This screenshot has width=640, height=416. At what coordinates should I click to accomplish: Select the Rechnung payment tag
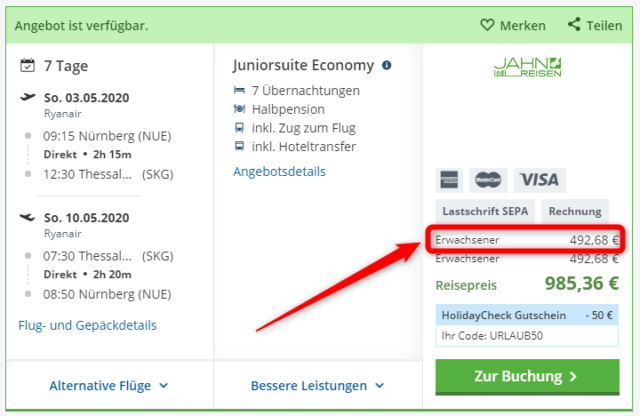pos(575,211)
